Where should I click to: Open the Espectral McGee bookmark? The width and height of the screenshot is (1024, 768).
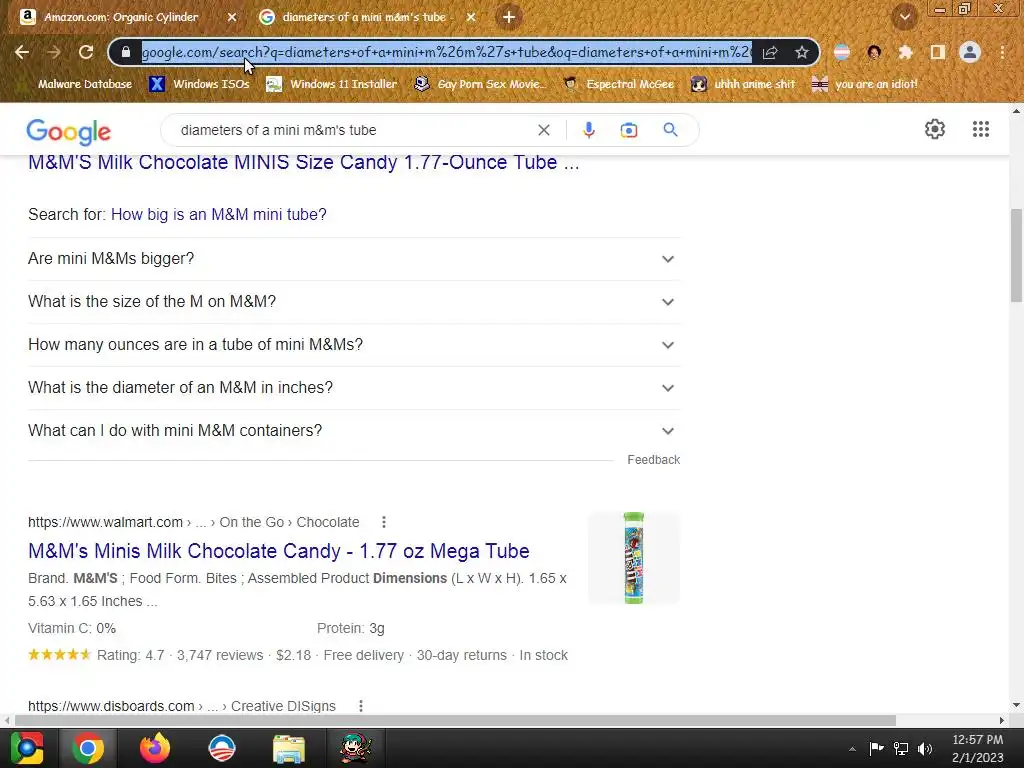click(618, 84)
